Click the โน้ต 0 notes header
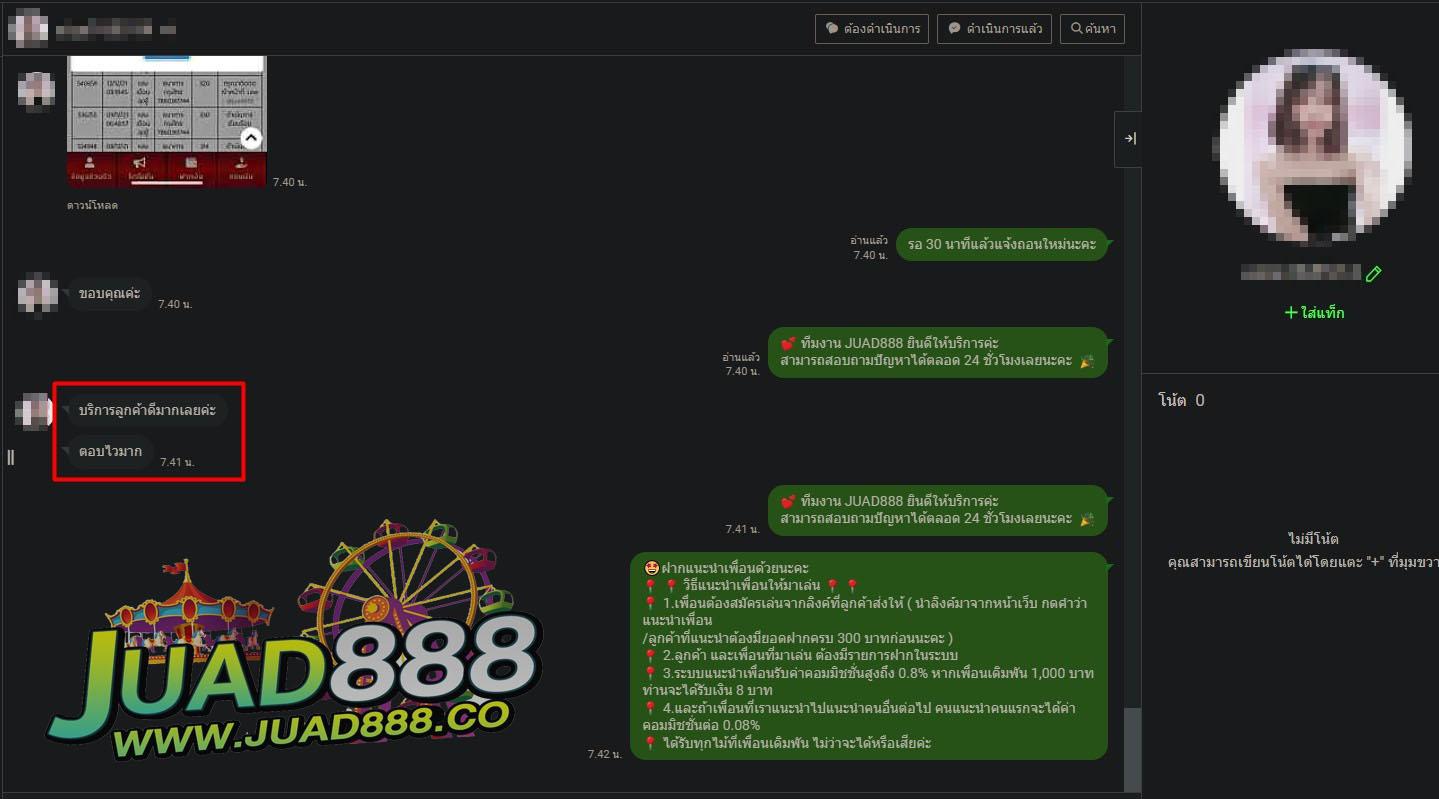Viewport: 1439px width, 799px height. pyautogui.click(x=1181, y=400)
